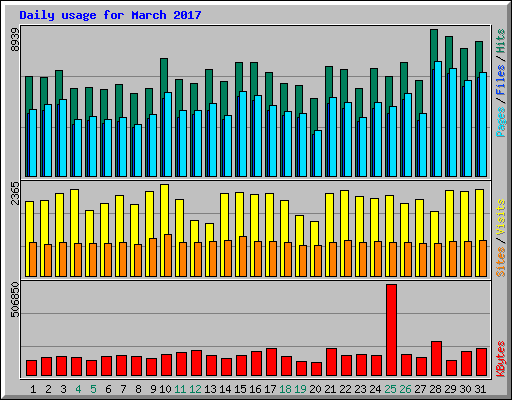The width and height of the screenshot is (512, 400).
Task: Click the red KBytes bar for day 28
Action: click(436, 359)
